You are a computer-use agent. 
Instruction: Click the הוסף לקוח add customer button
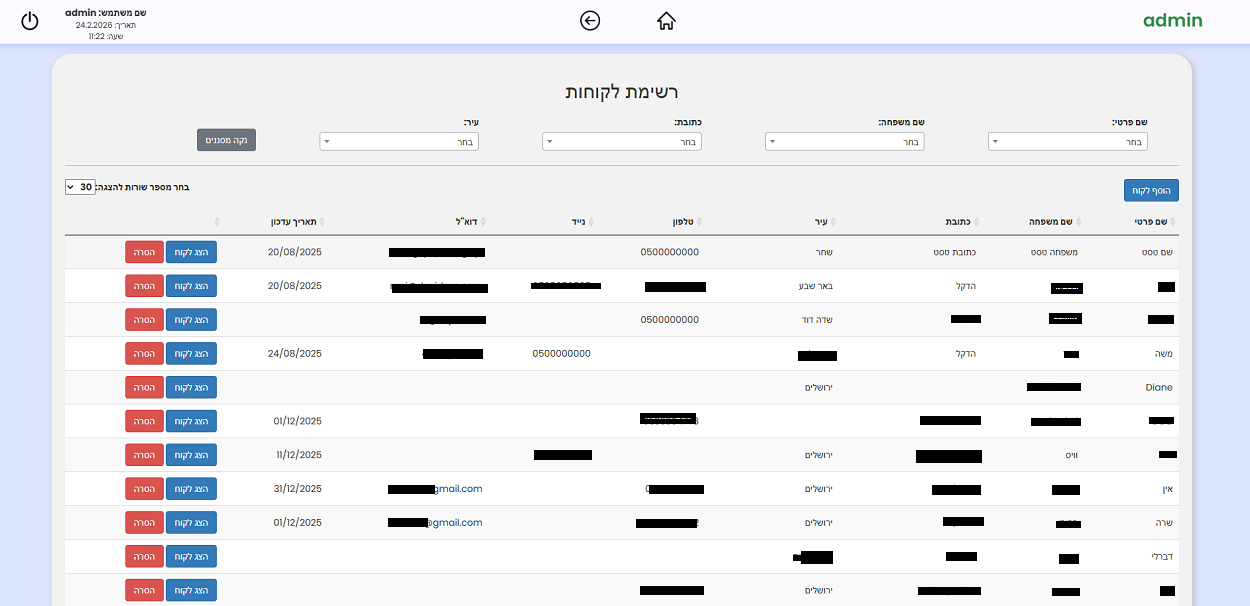(x=1151, y=190)
